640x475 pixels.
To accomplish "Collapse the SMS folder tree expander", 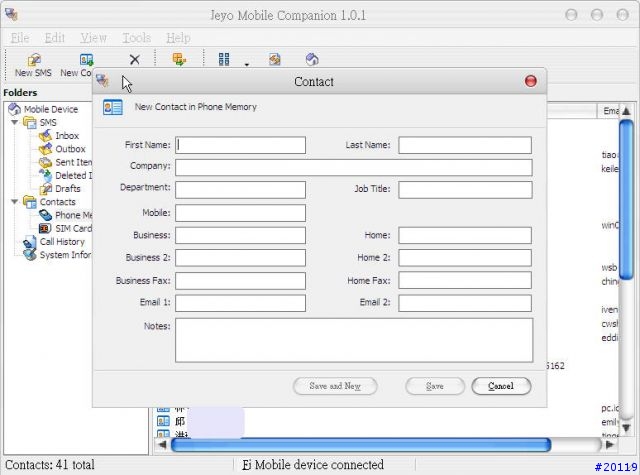I will click(15, 122).
